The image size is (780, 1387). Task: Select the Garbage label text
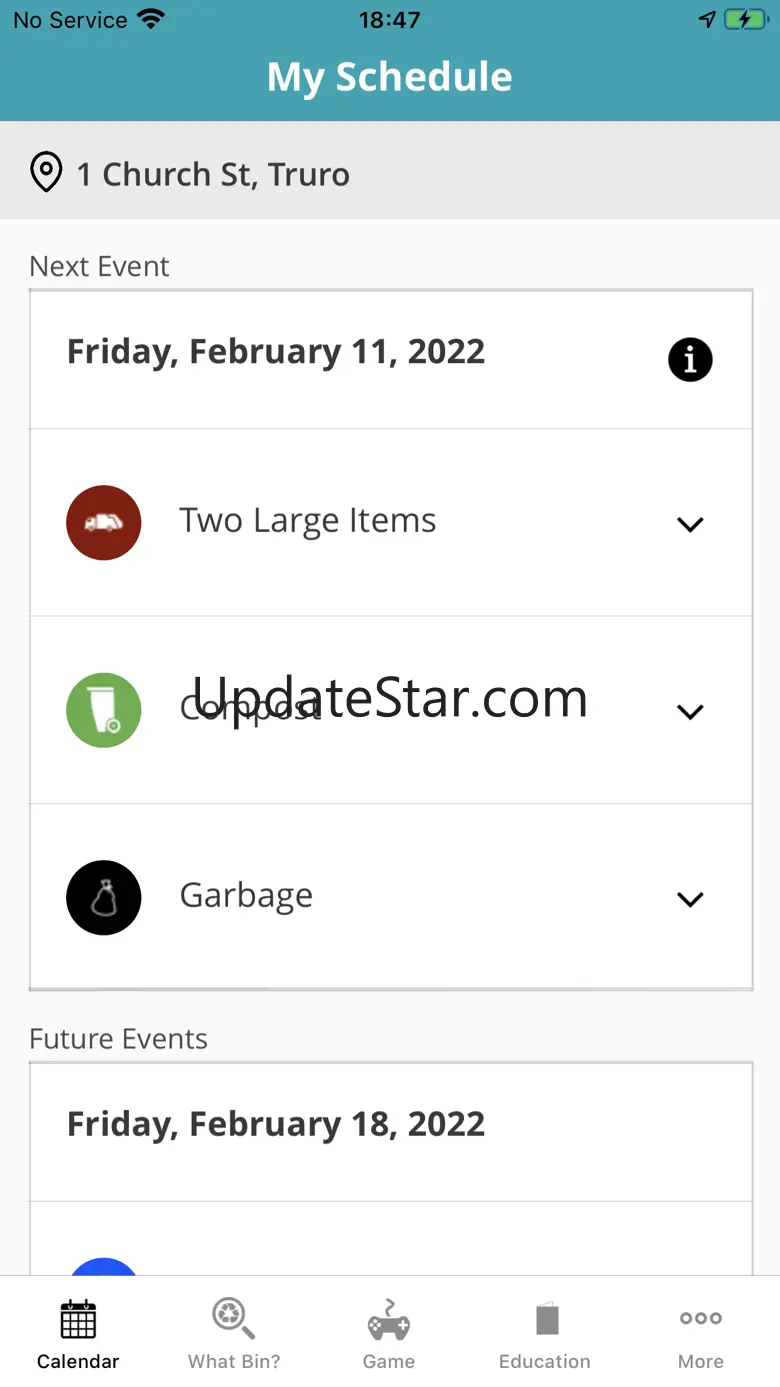[x=246, y=896]
